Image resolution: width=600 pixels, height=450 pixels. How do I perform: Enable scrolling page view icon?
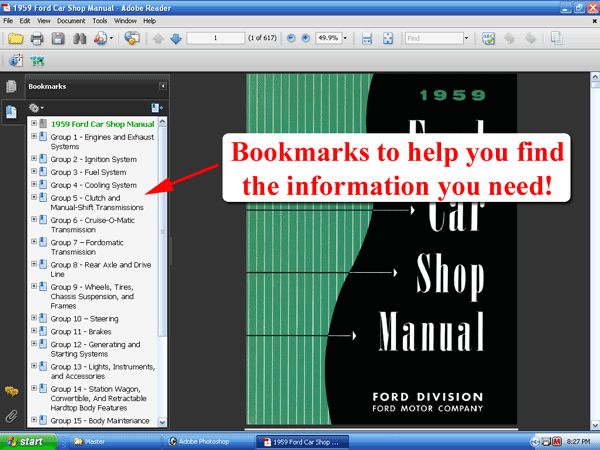(367, 38)
